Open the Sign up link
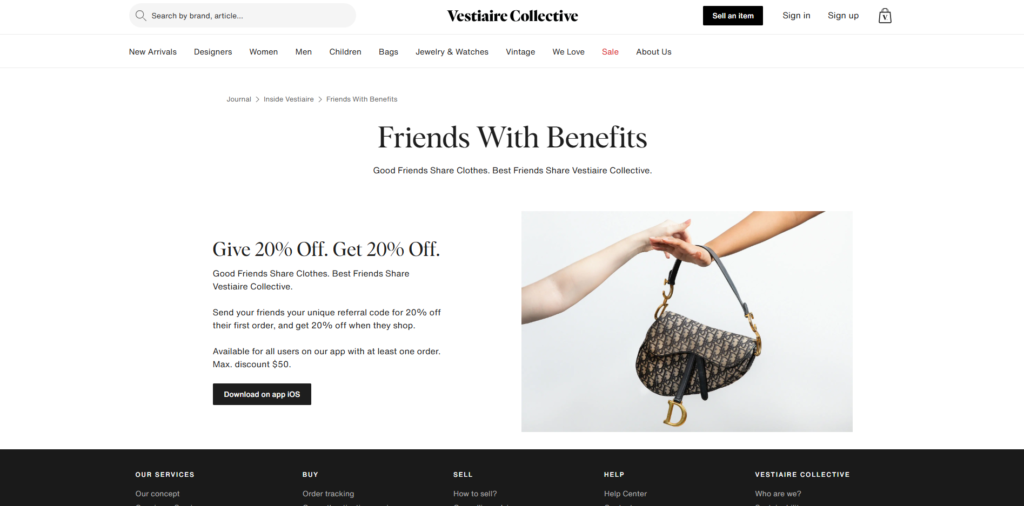1024x506 pixels. coord(843,16)
